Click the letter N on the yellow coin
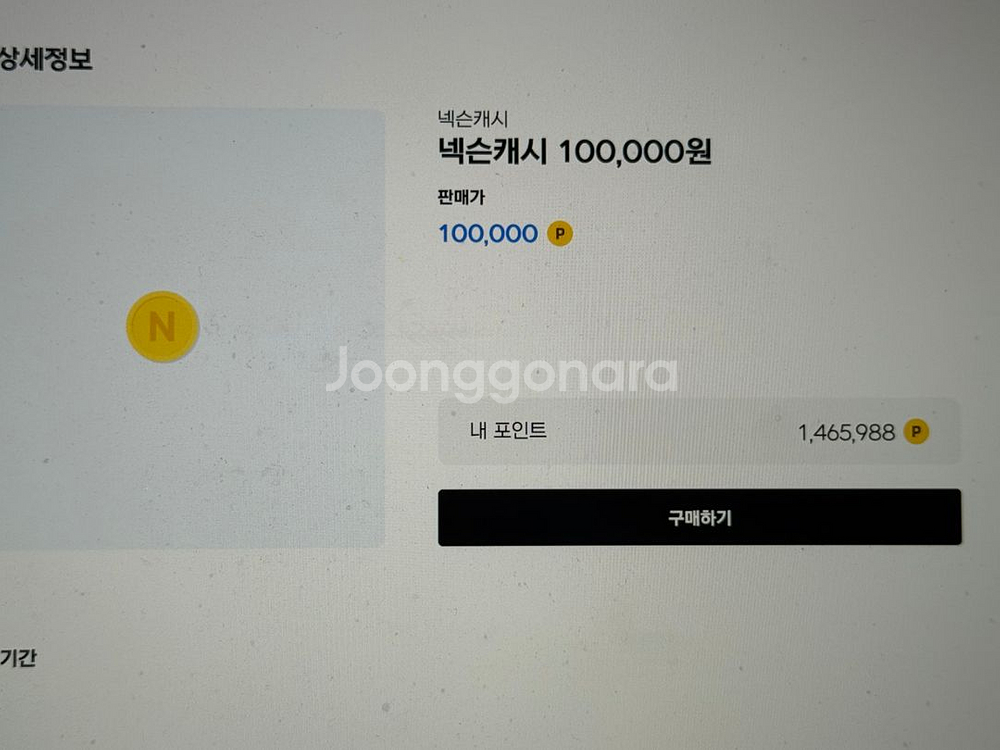This screenshot has height=750, width=1000. click(162, 327)
